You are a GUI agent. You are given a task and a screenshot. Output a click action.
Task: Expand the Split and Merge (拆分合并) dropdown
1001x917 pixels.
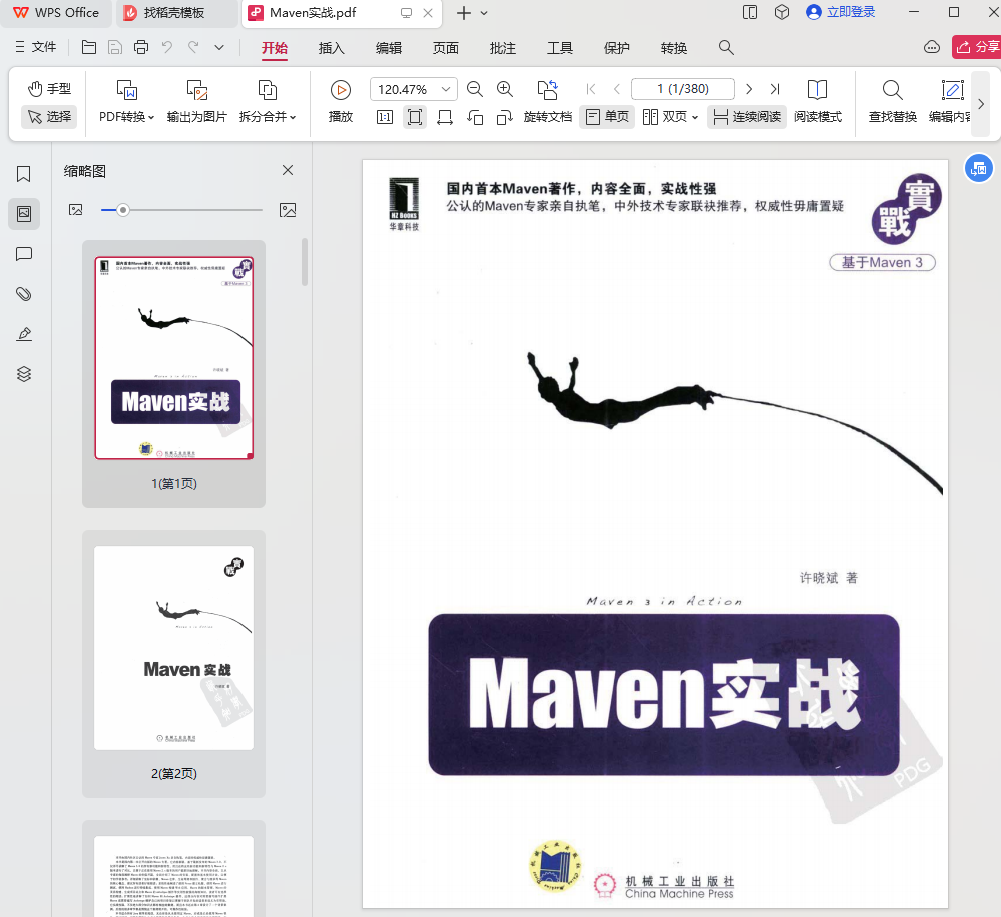click(267, 116)
